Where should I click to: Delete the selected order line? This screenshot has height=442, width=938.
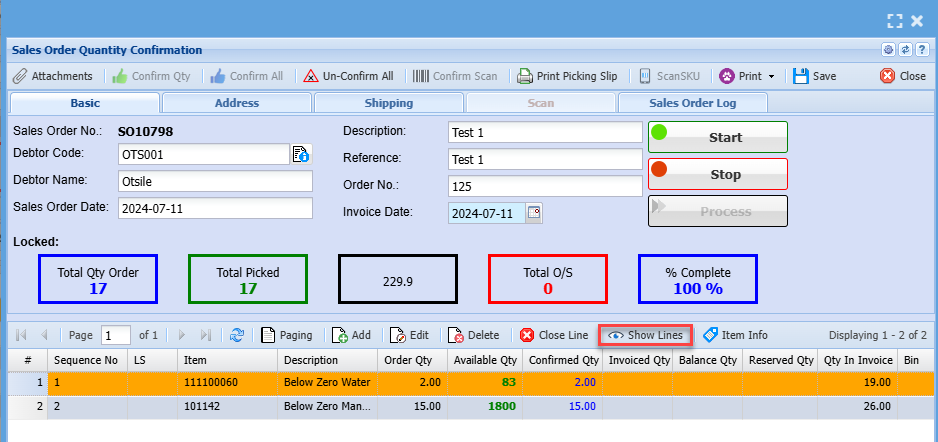473,335
